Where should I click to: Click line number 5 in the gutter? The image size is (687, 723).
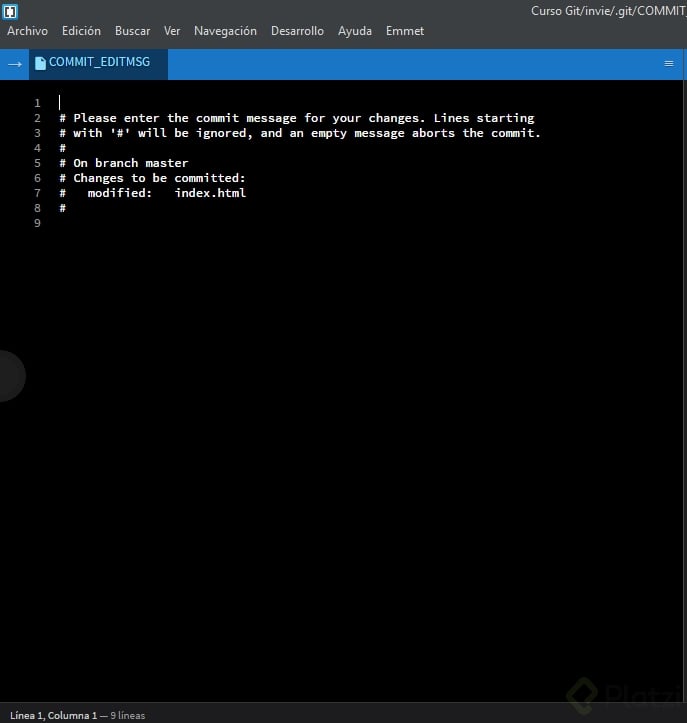[x=37, y=163]
